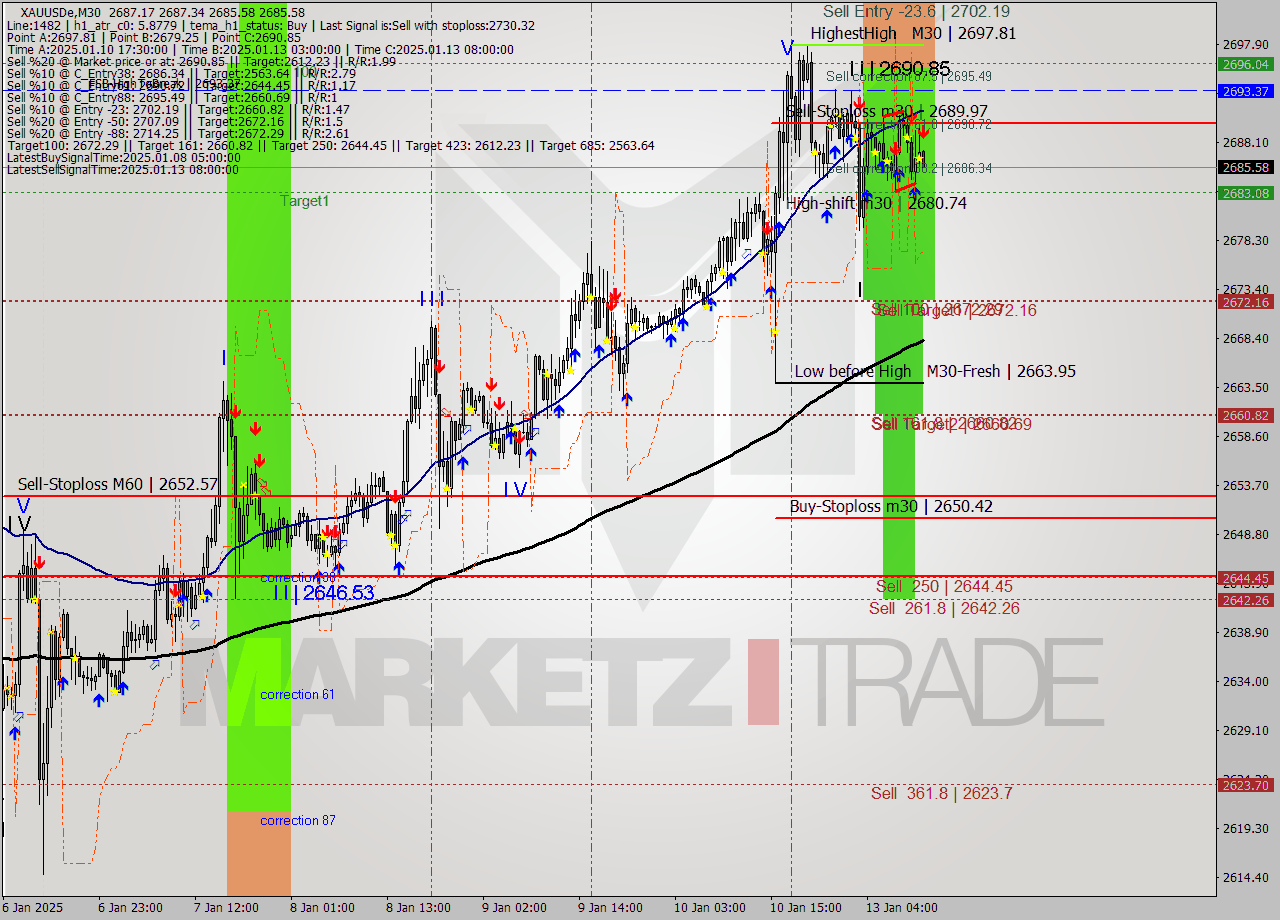This screenshot has width=1280, height=920.
Task: Click the 2653.70 price scale value
Action: (1245, 485)
